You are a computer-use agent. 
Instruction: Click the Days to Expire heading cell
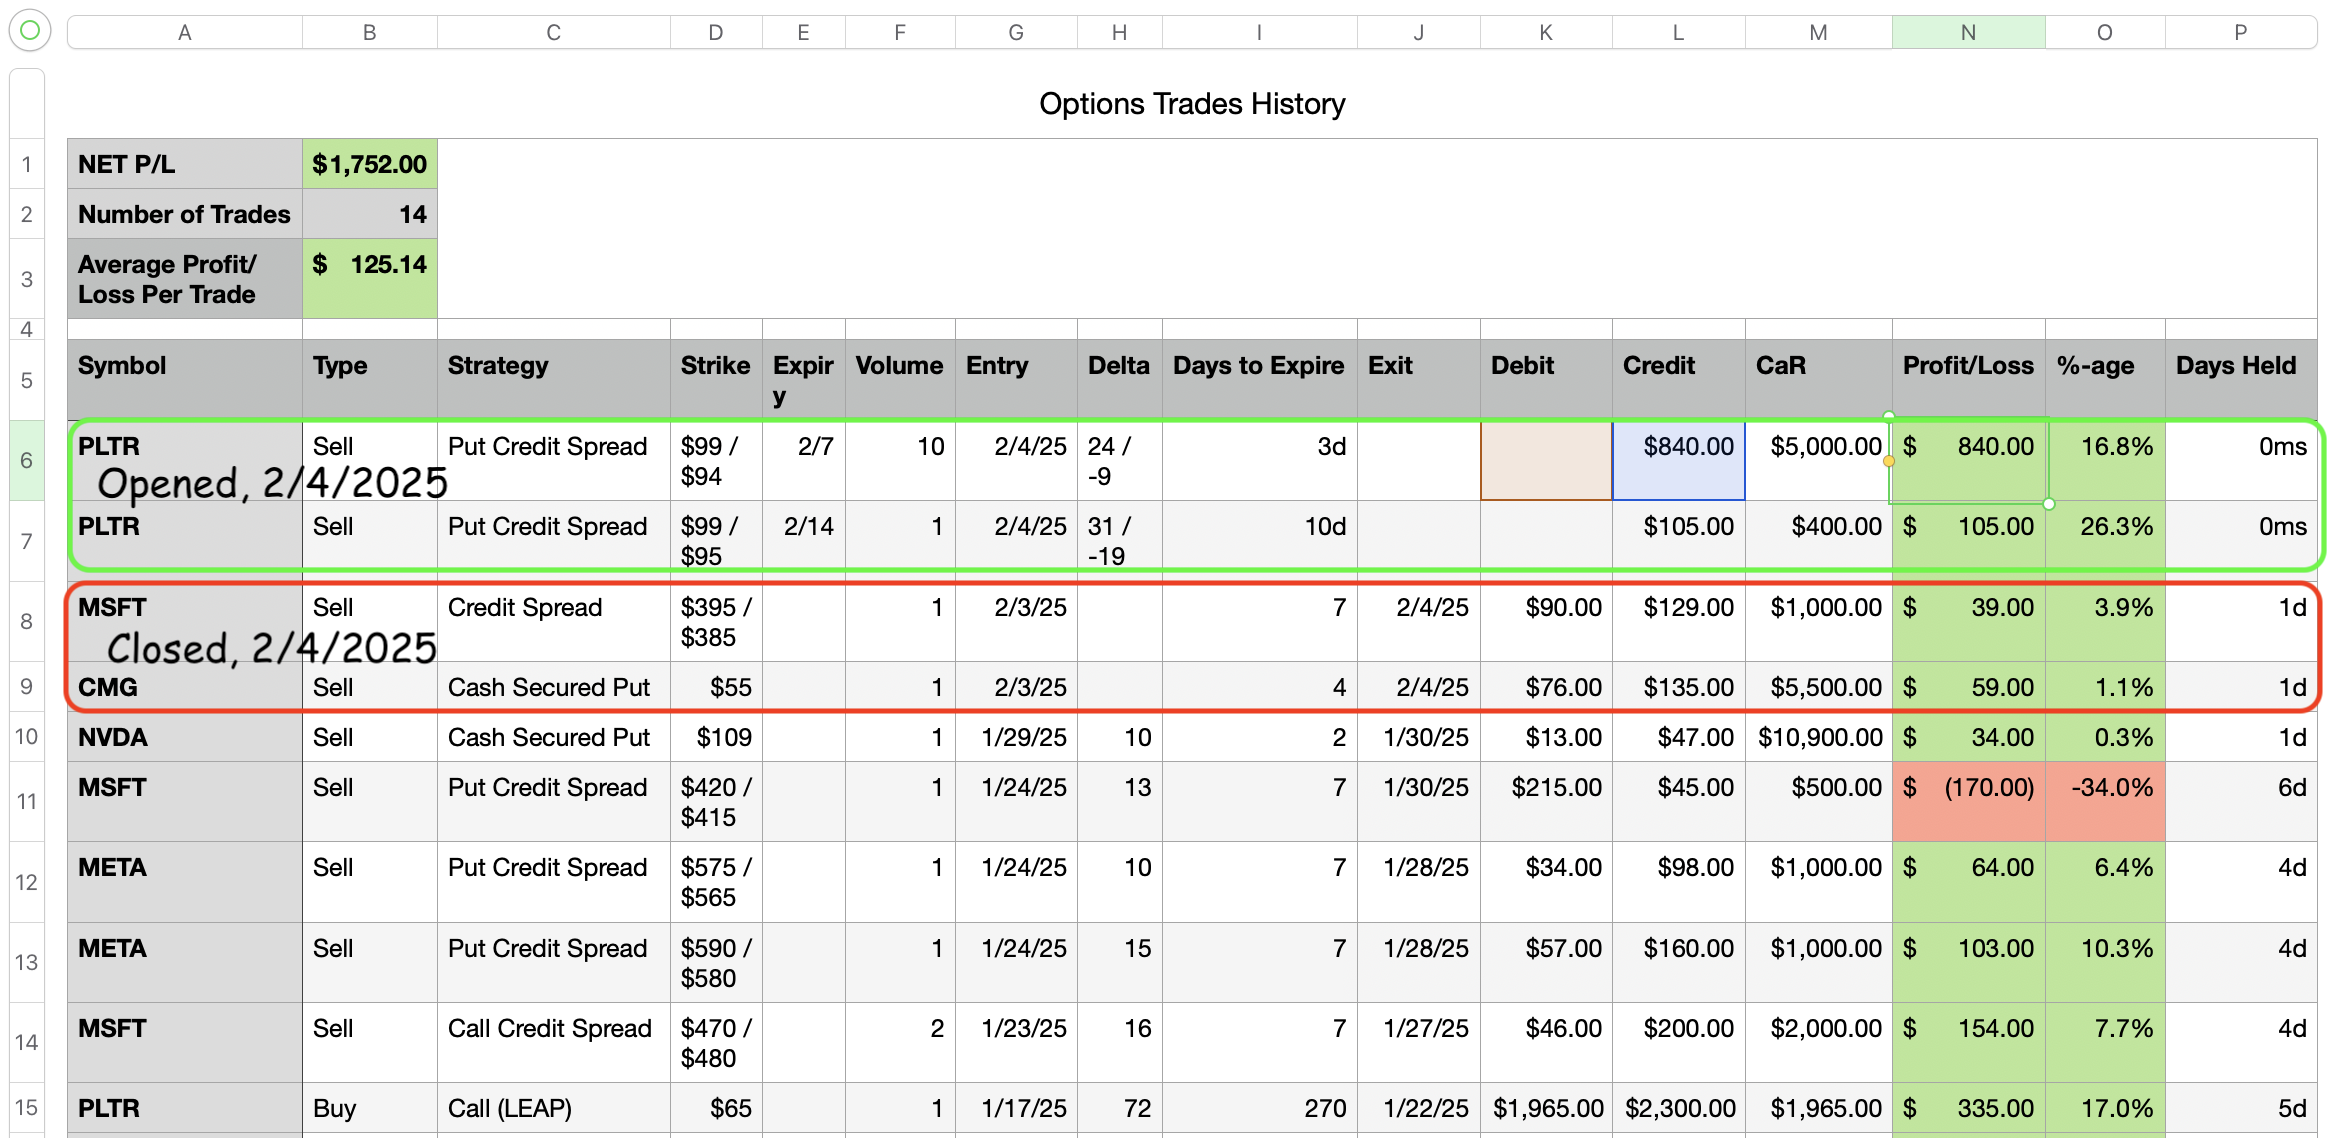pos(1260,380)
